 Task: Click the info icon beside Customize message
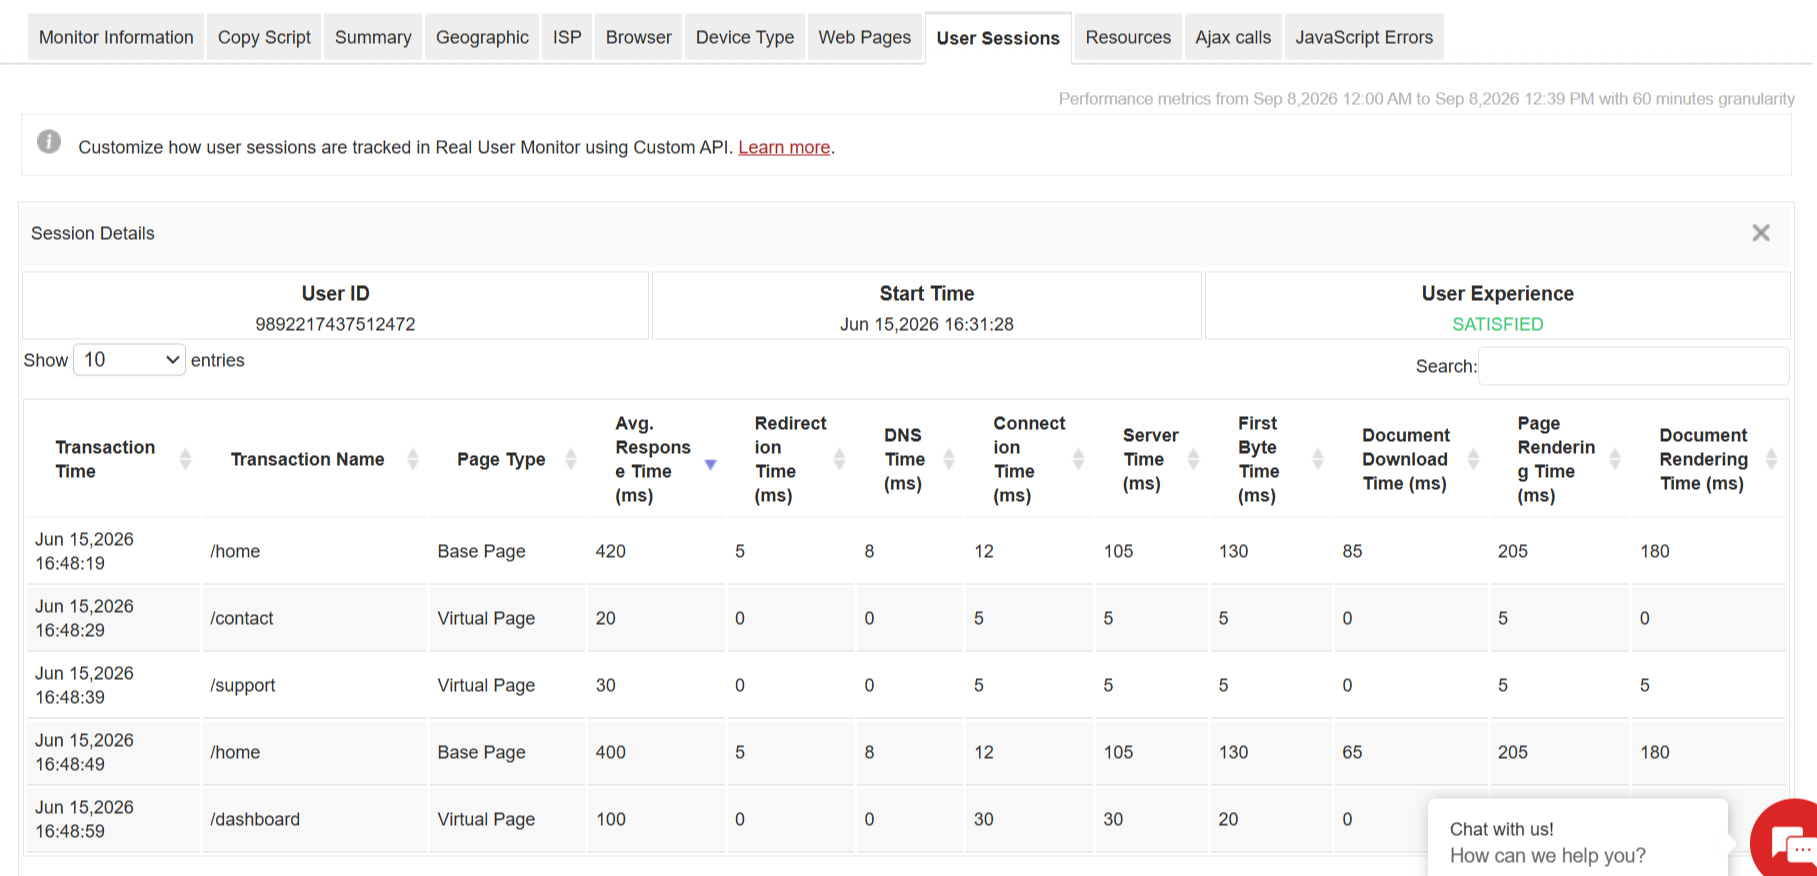pos(49,142)
